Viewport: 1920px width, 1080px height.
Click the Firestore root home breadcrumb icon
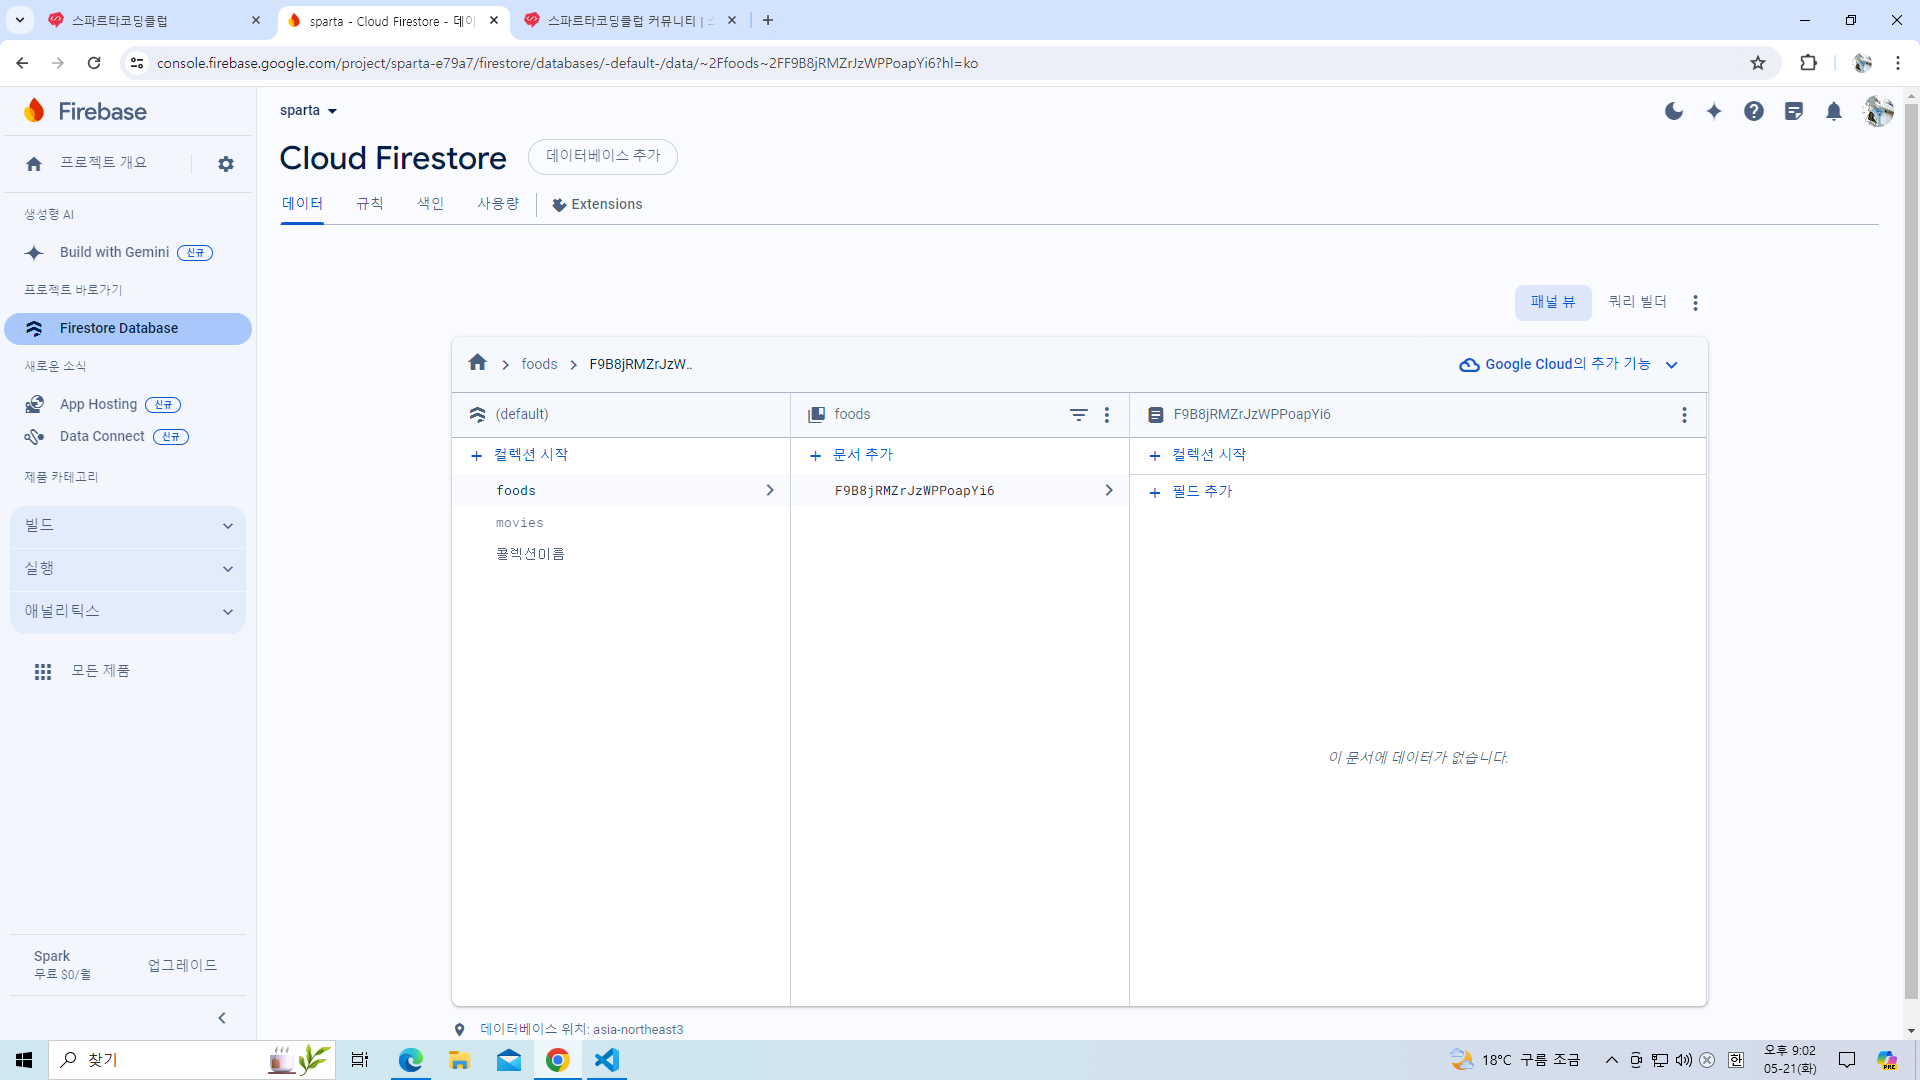[x=478, y=363]
